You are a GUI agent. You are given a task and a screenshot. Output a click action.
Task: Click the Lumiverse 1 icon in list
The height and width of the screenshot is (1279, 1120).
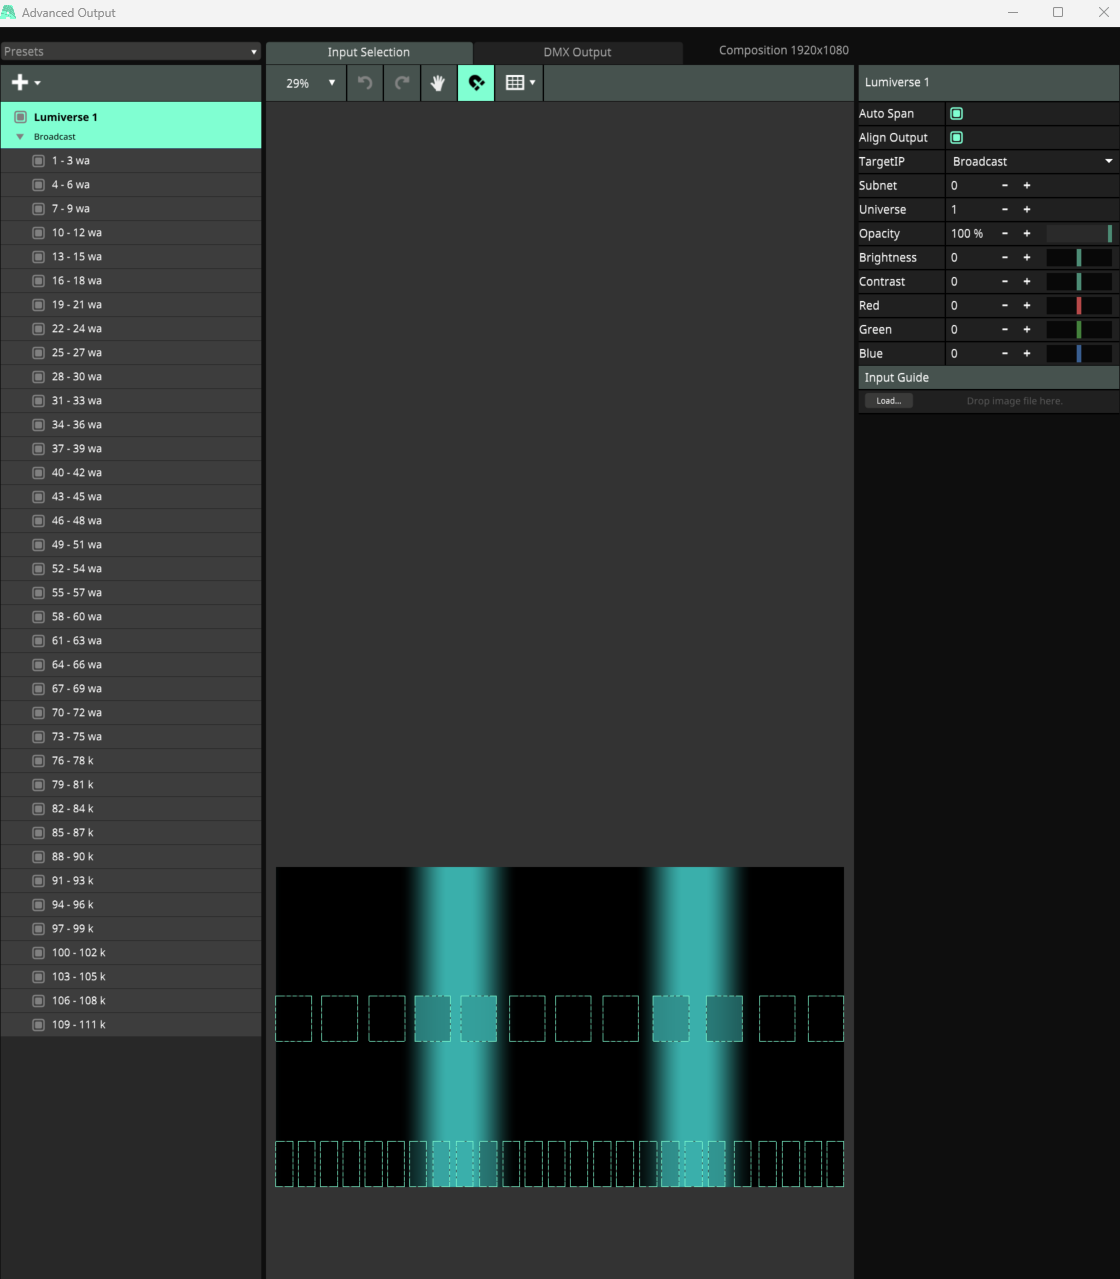point(20,117)
